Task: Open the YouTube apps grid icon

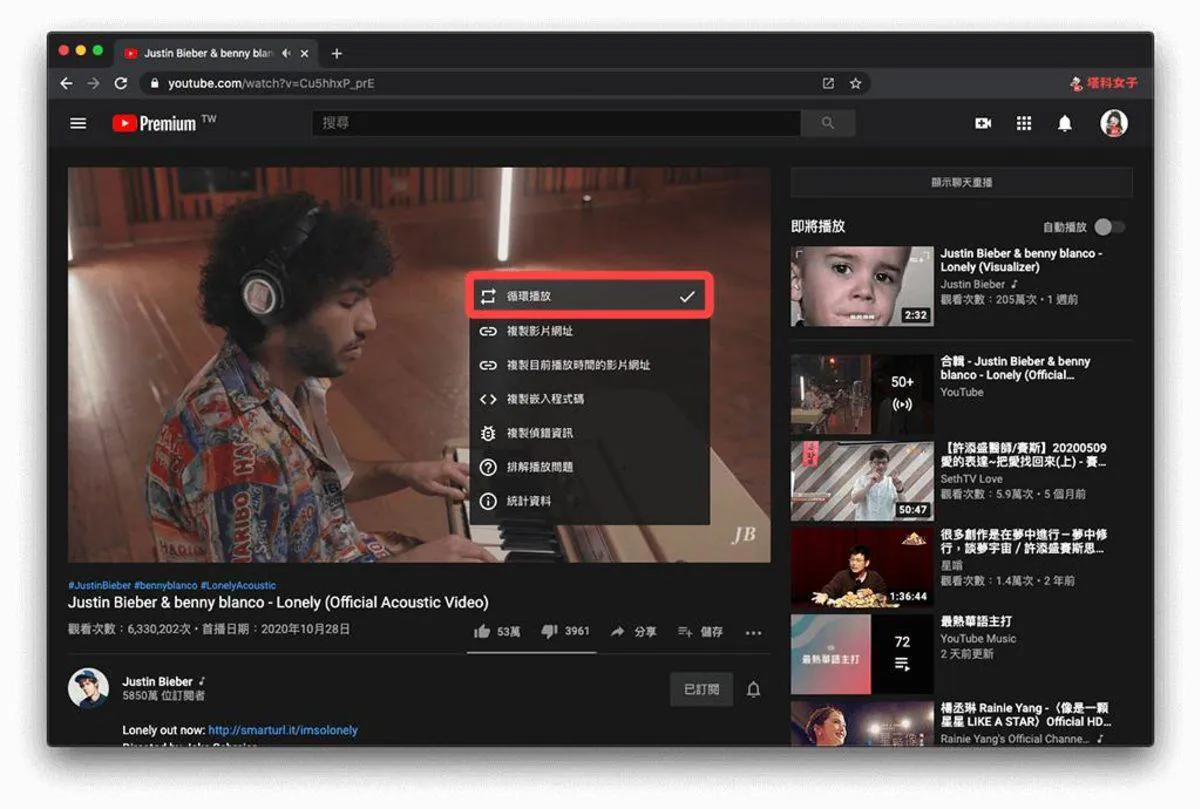Action: (x=1024, y=123)
